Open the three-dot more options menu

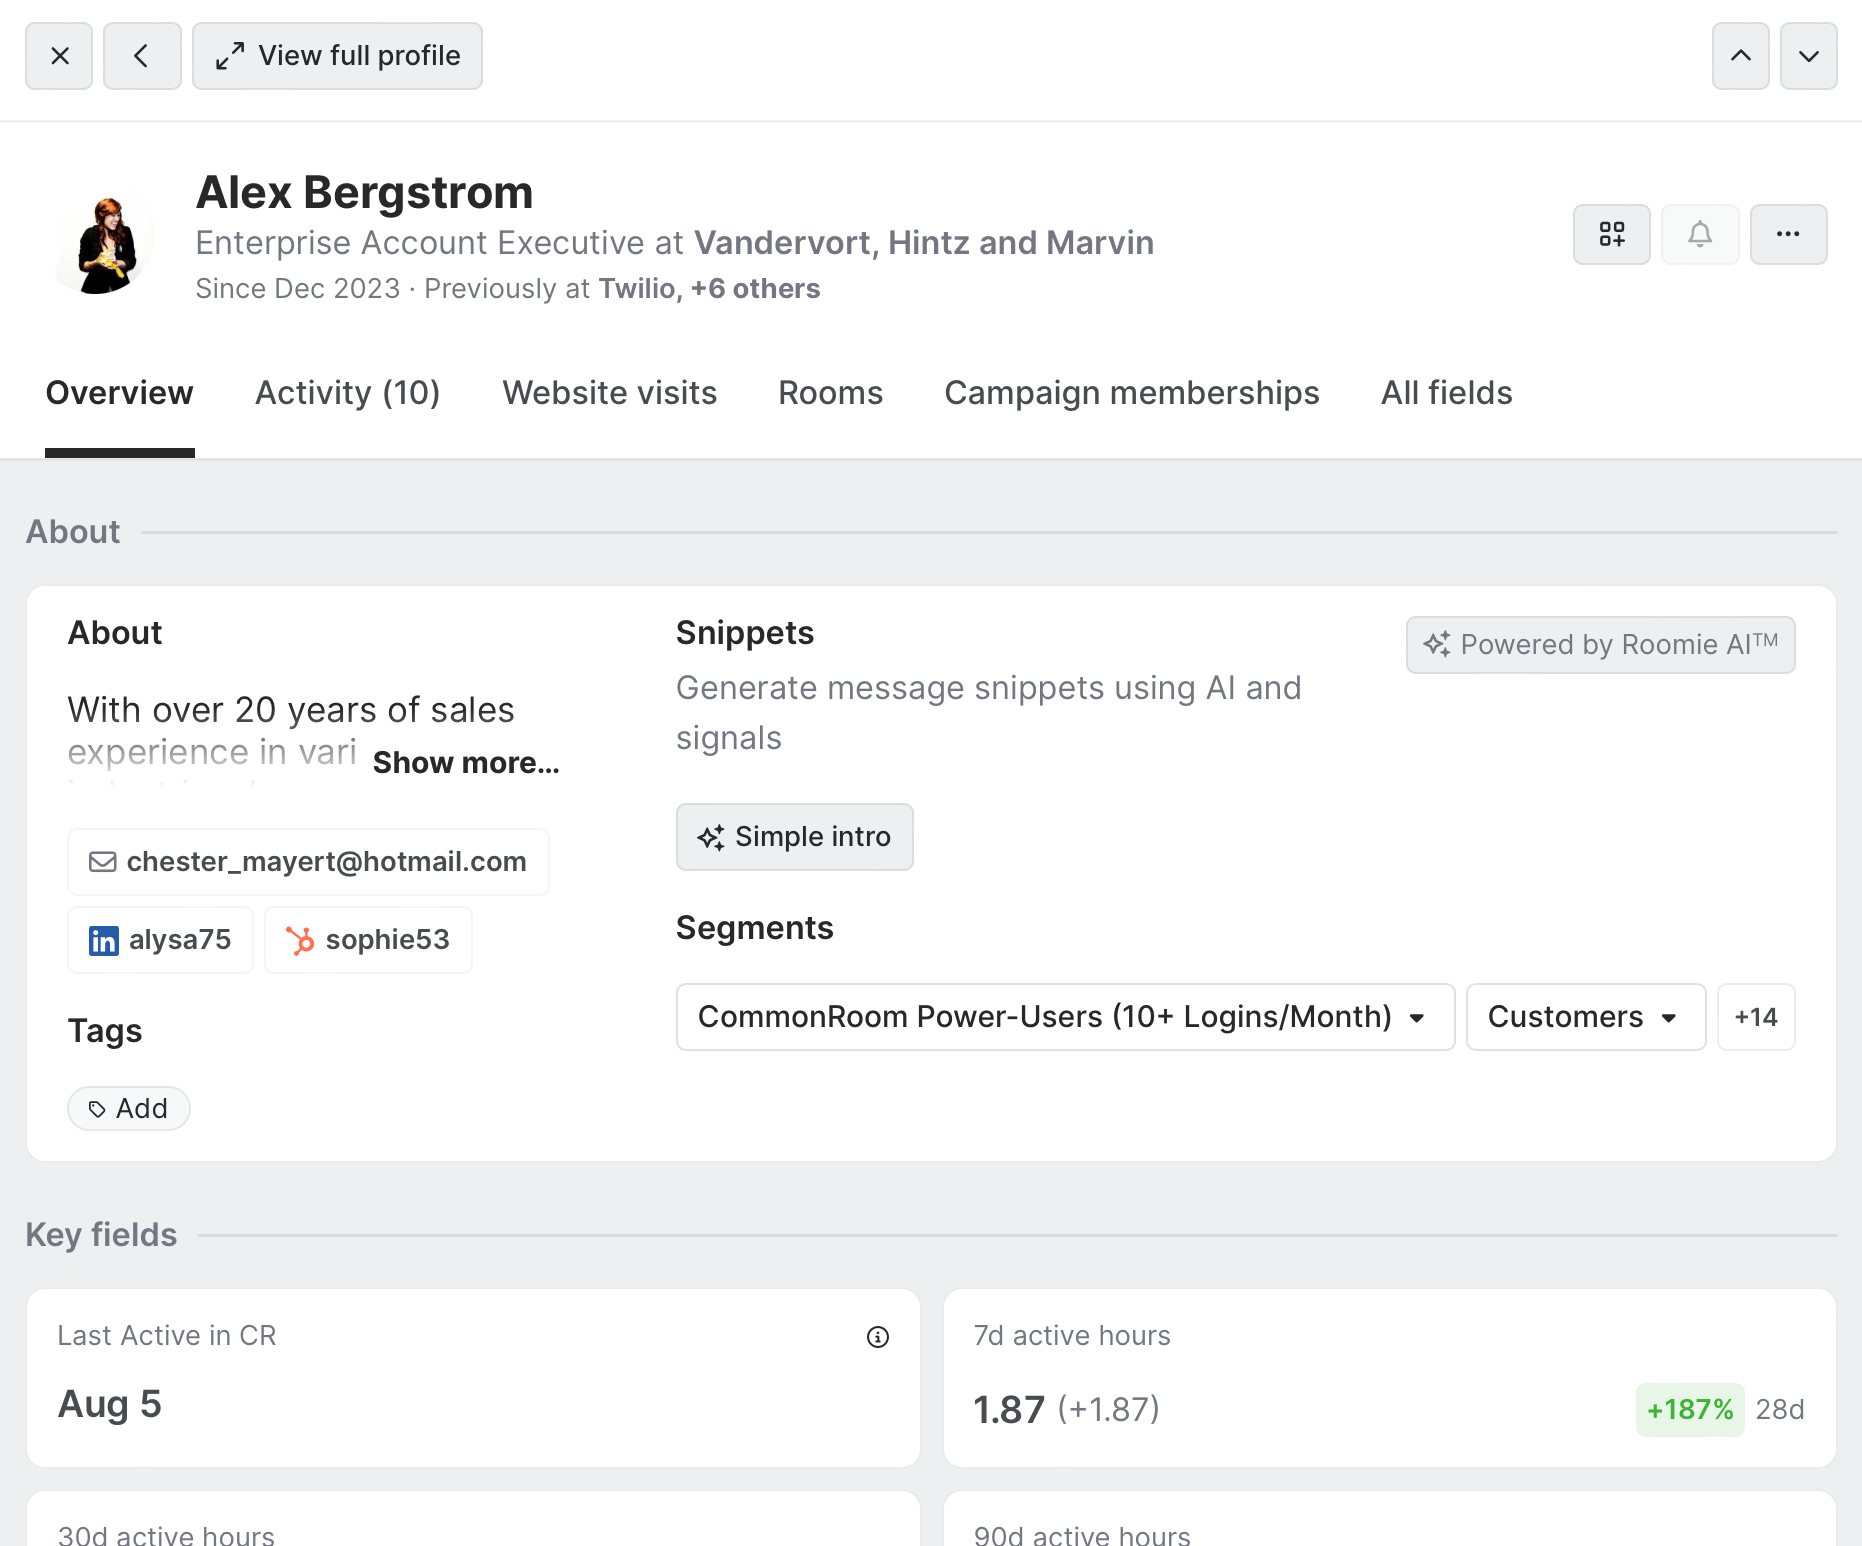click(1788, 234)
